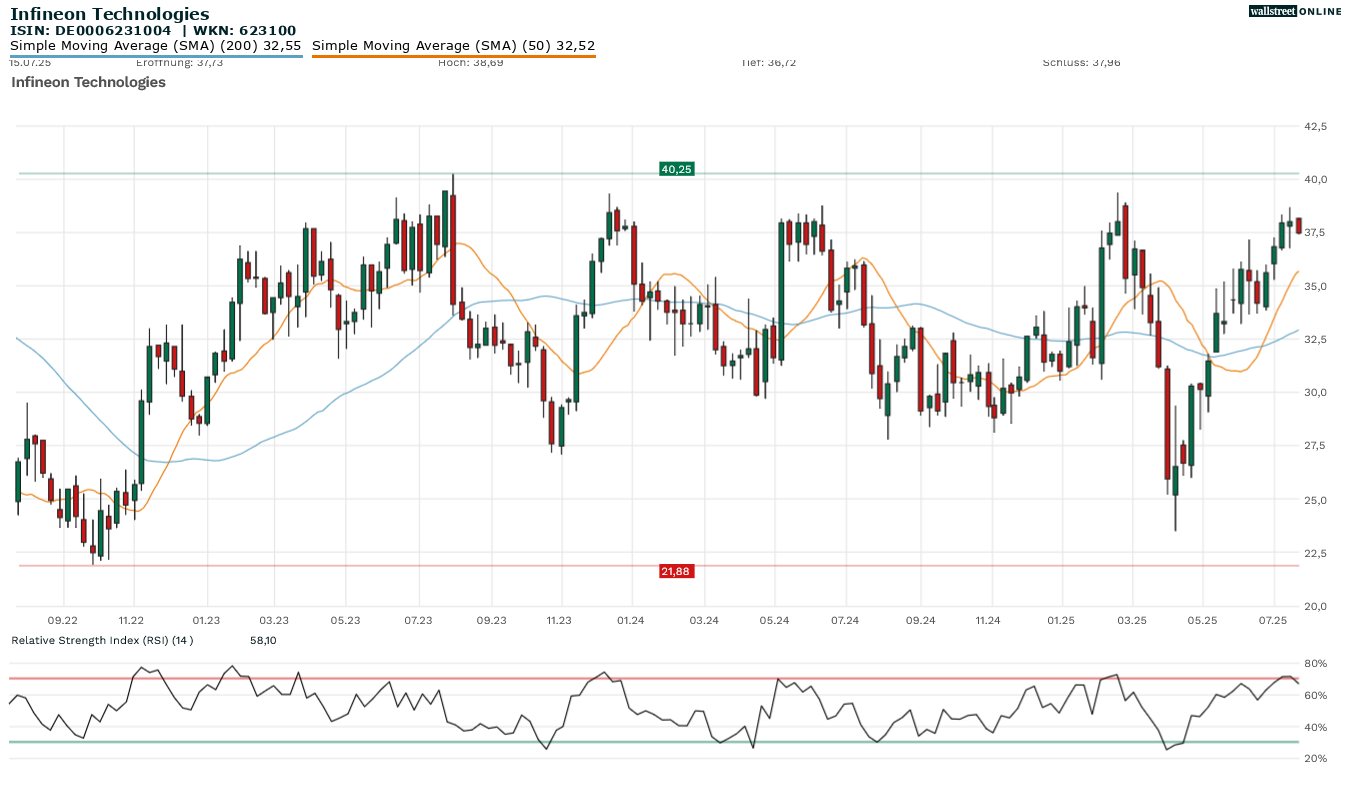Click the 20% RSI axis label
1349x786 pixels.
coord(1315,758)
